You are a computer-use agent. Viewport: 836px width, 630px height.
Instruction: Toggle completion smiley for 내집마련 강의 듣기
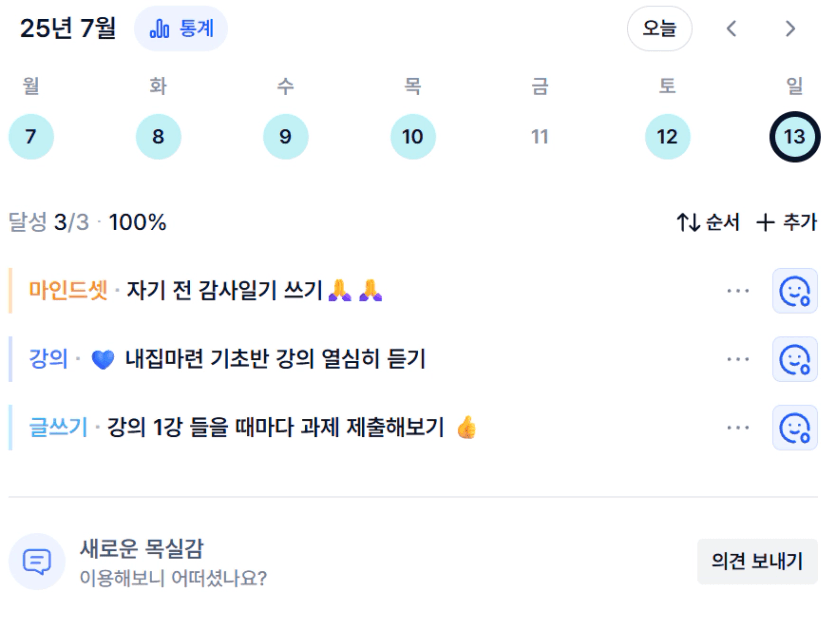pyautogui.click(x=794, y=359)
